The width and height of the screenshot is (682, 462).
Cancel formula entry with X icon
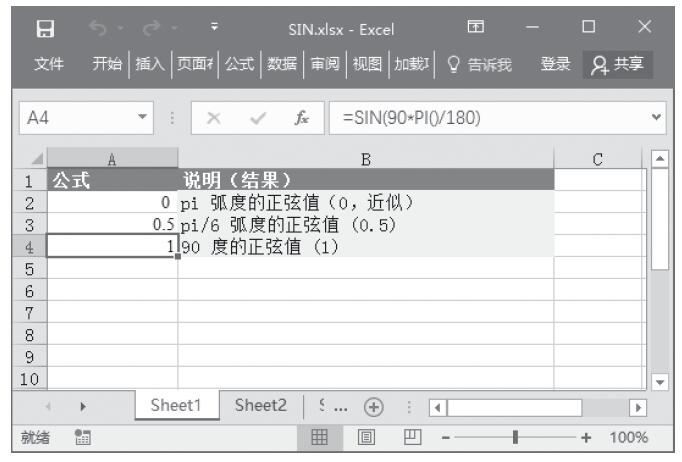pyautogui.click(x=213, y=117)
